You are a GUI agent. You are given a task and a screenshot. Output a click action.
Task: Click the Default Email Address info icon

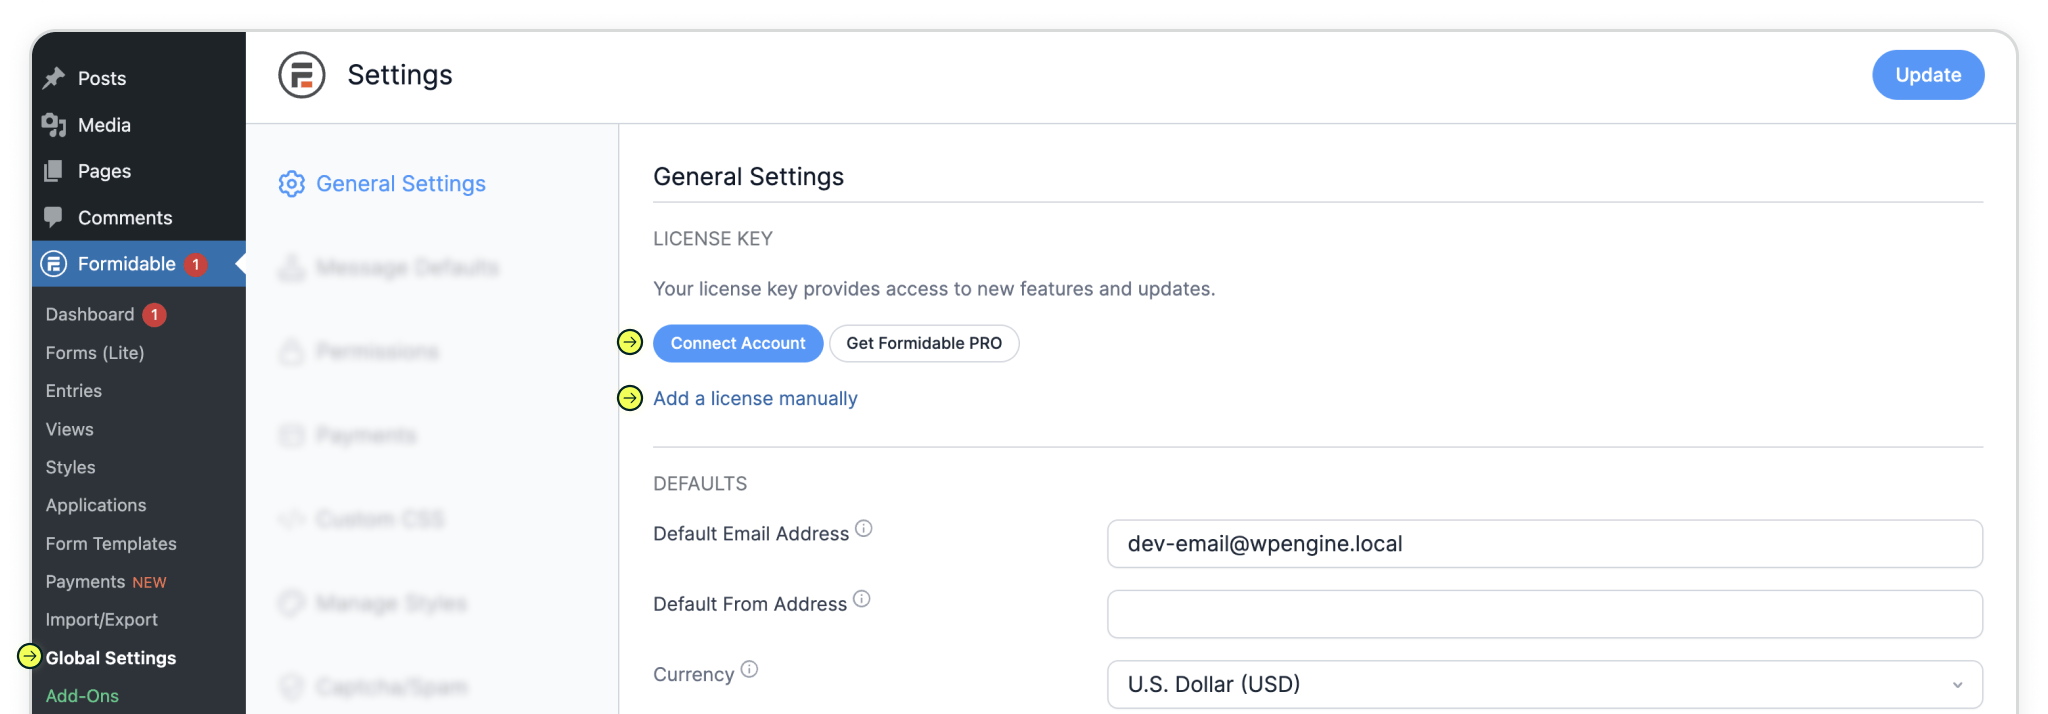tap(864, 528)
